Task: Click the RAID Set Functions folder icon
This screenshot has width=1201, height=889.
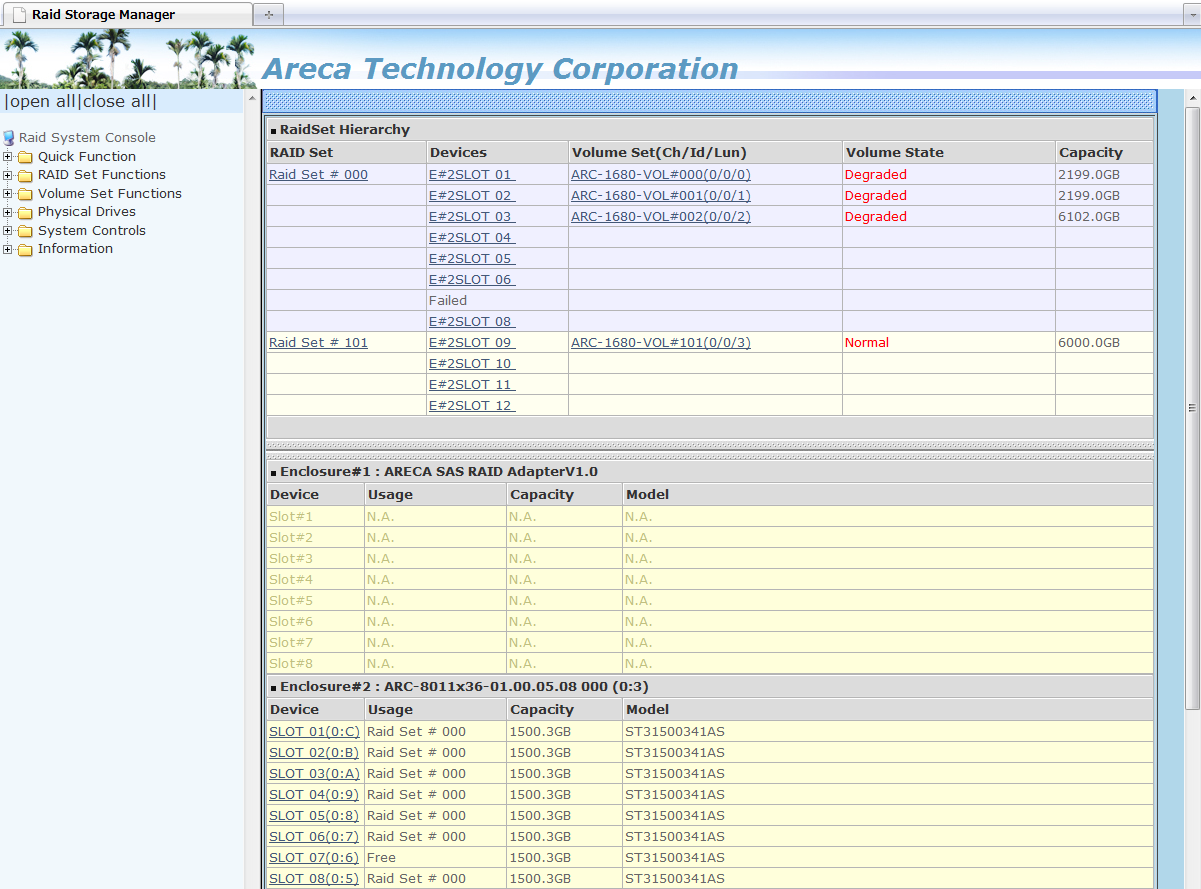Action: (25, 175)
